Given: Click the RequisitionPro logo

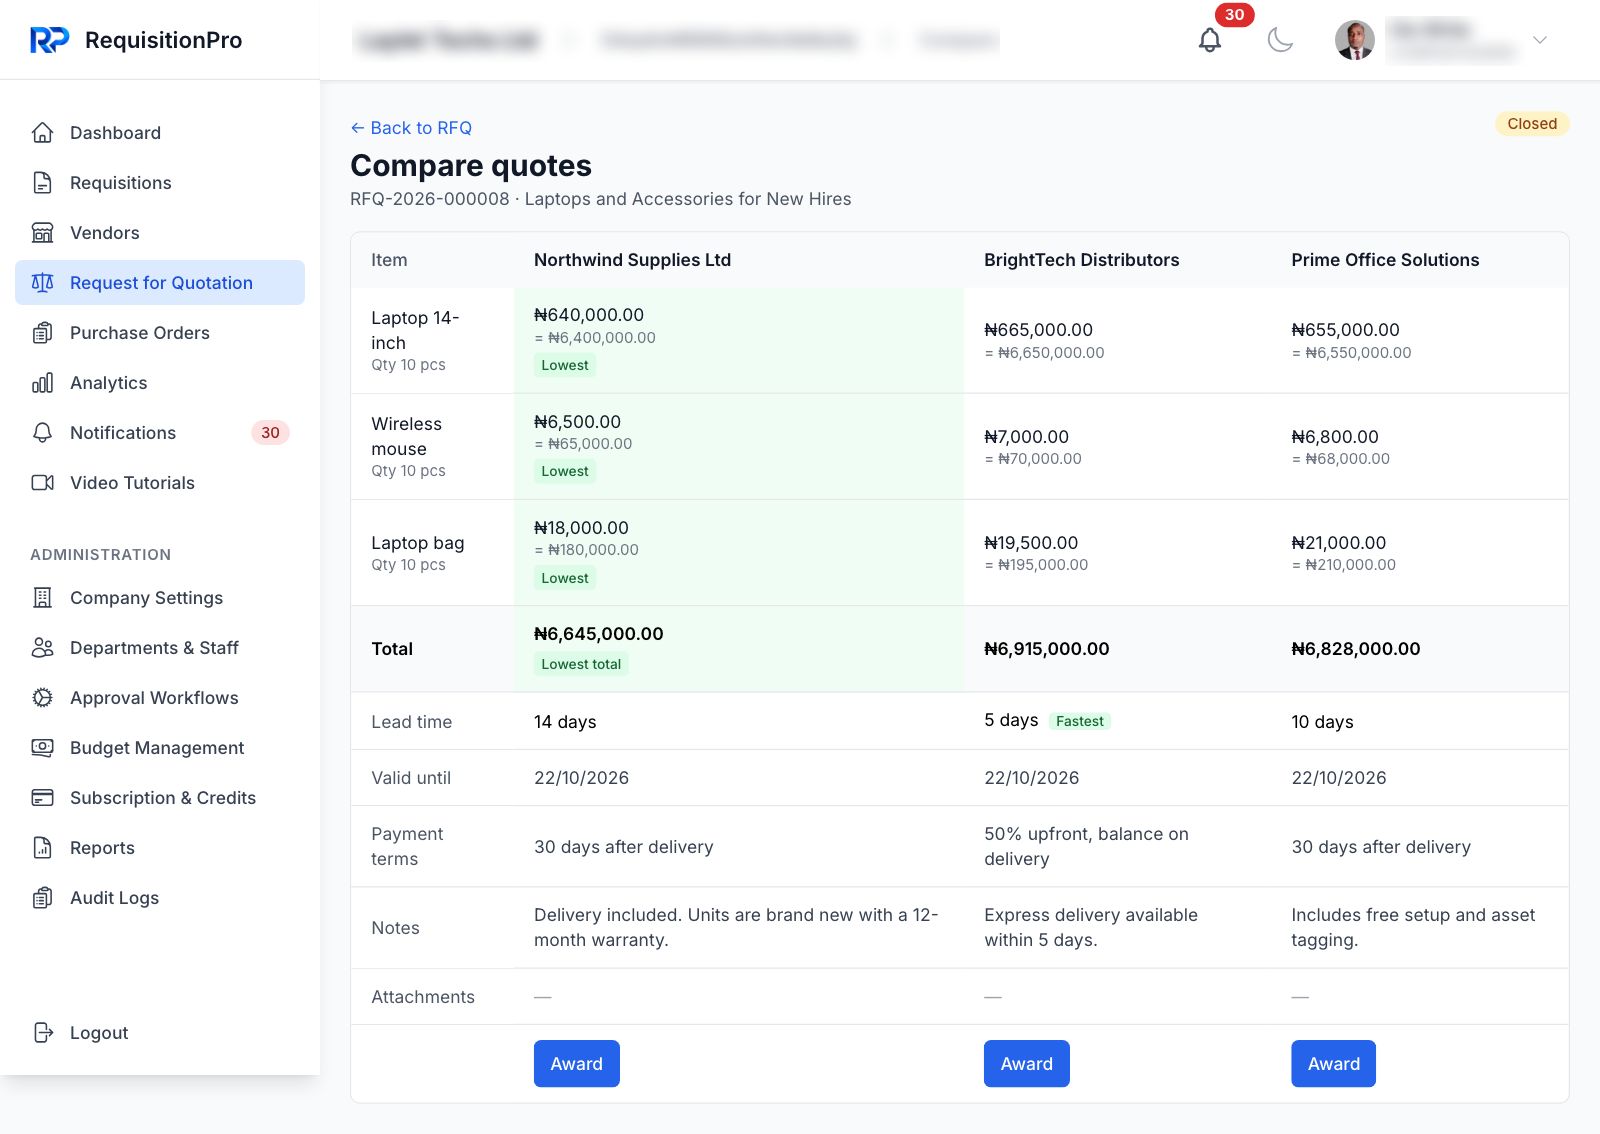Looking at the screenshot, I should tap(136, 40).
